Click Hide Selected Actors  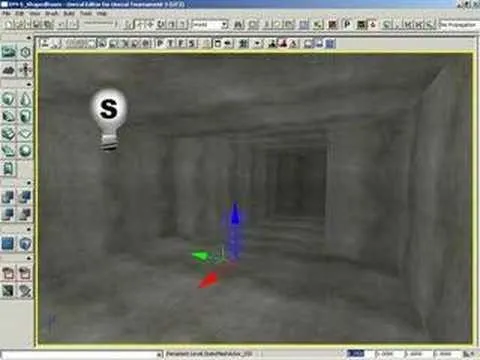pos(25,273)
